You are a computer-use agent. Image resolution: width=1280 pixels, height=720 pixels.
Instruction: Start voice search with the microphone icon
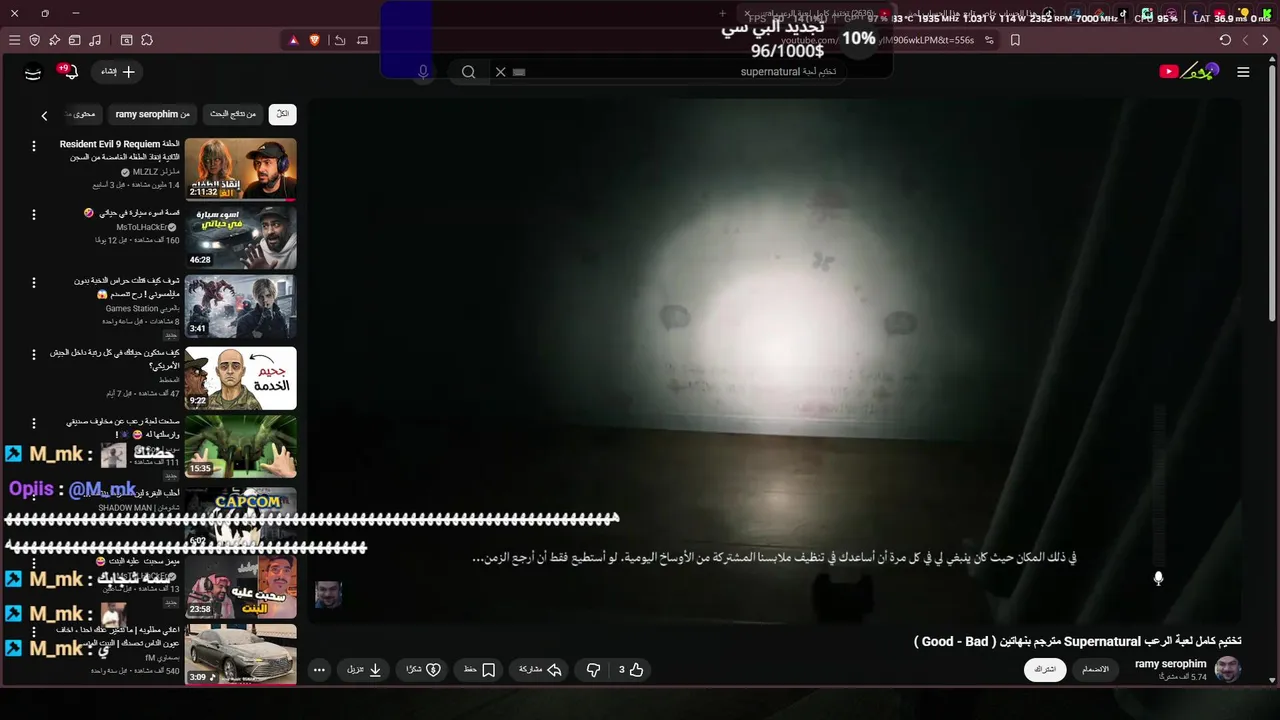point(423,72)
